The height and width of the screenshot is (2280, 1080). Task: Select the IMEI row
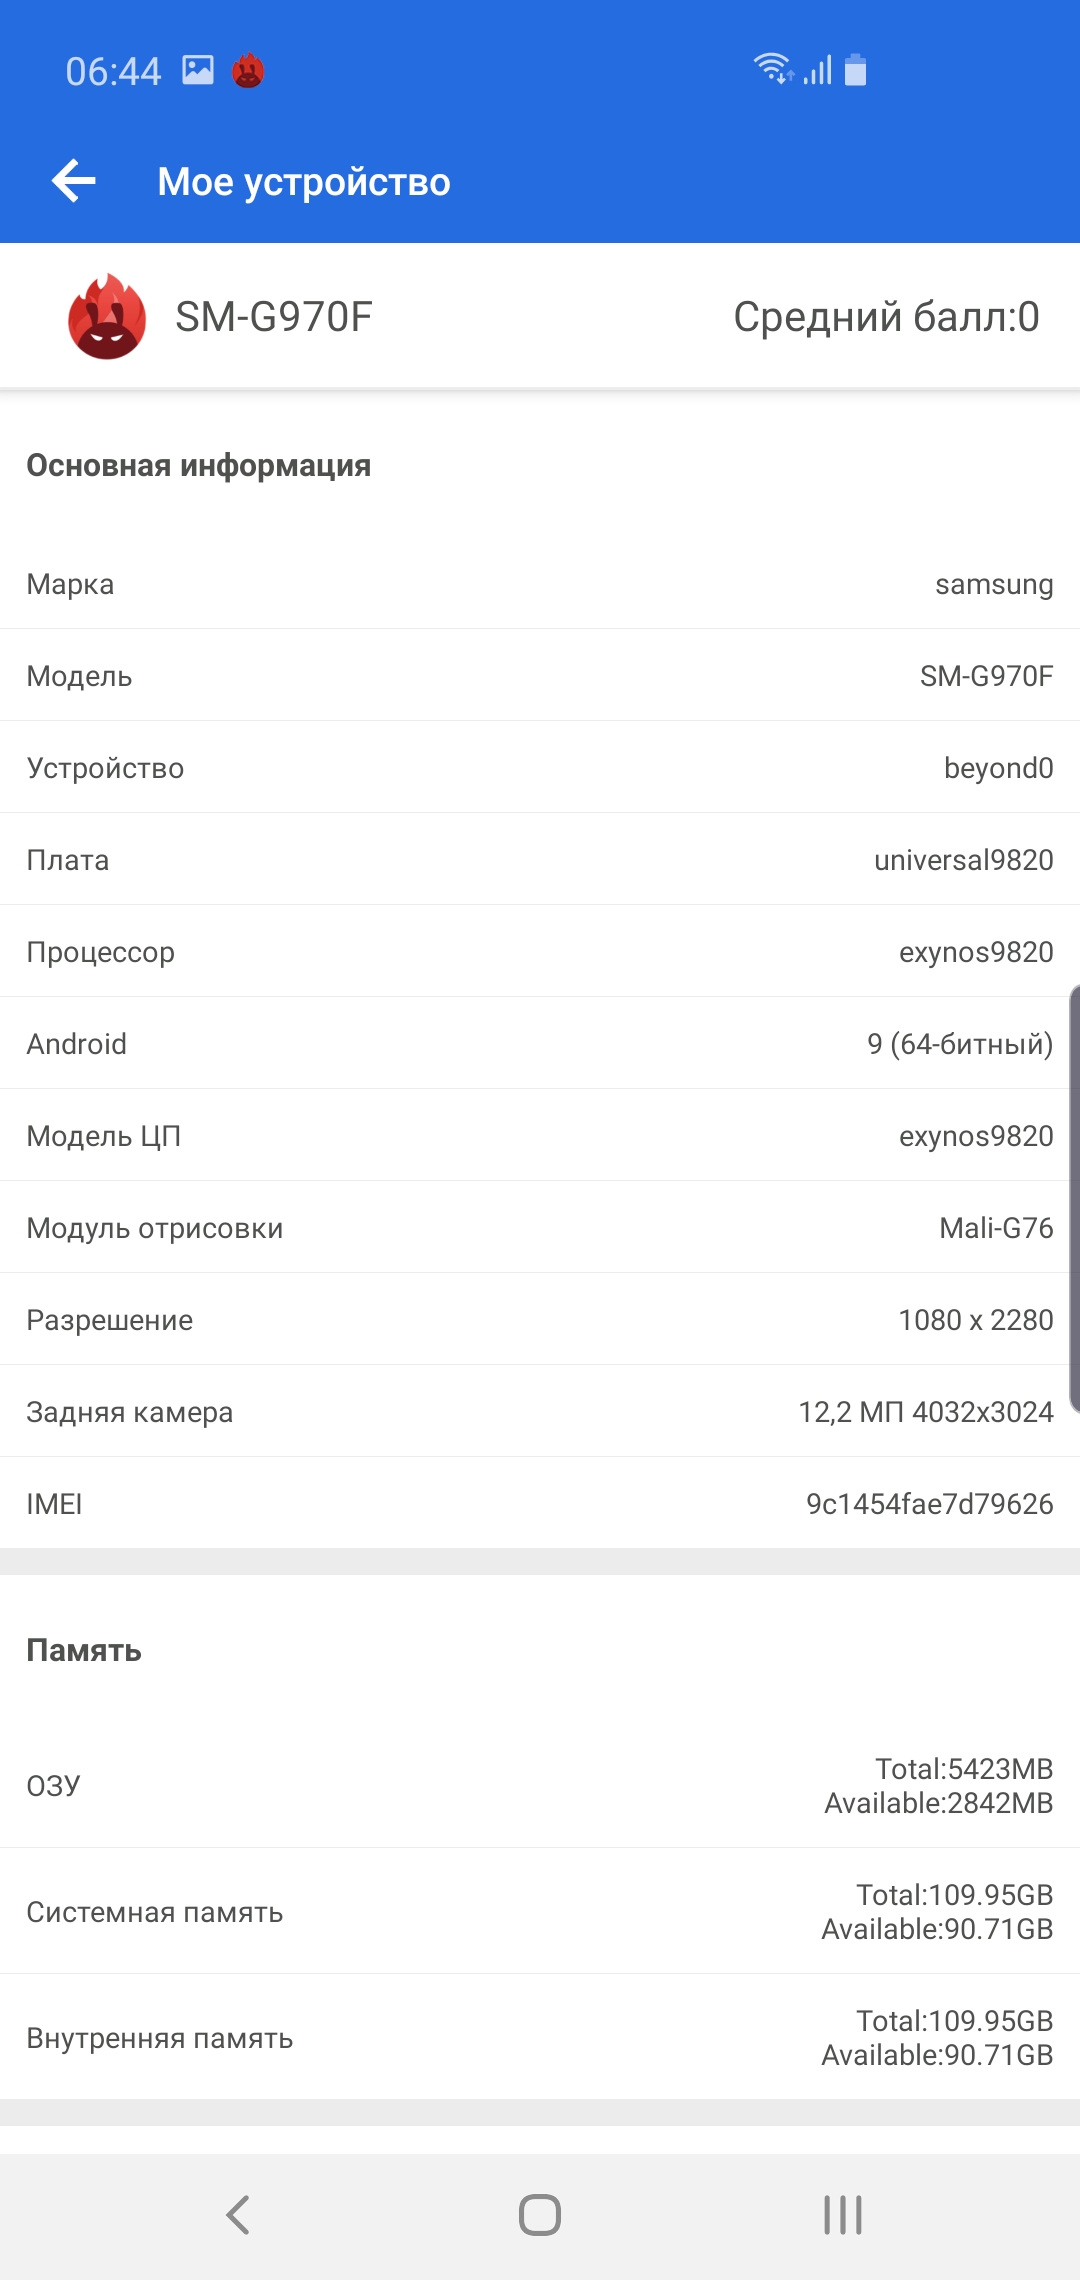pos(540,1504)
